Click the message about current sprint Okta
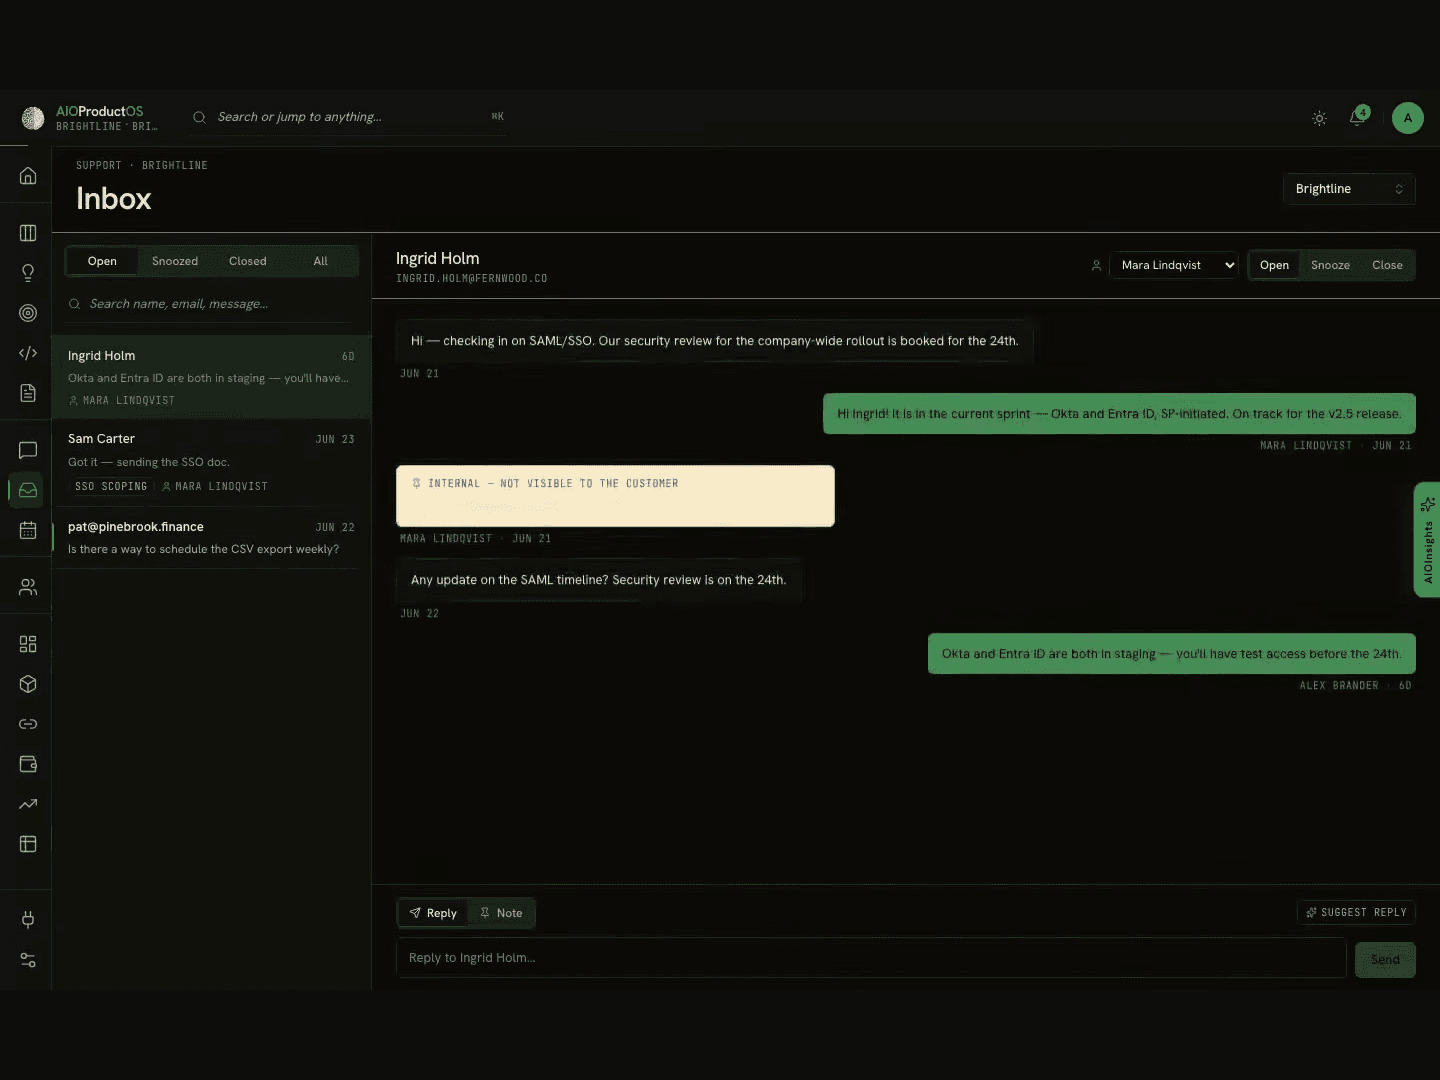The height and width of the screenshot is (1080, 1440). [x=1119, y=414]
